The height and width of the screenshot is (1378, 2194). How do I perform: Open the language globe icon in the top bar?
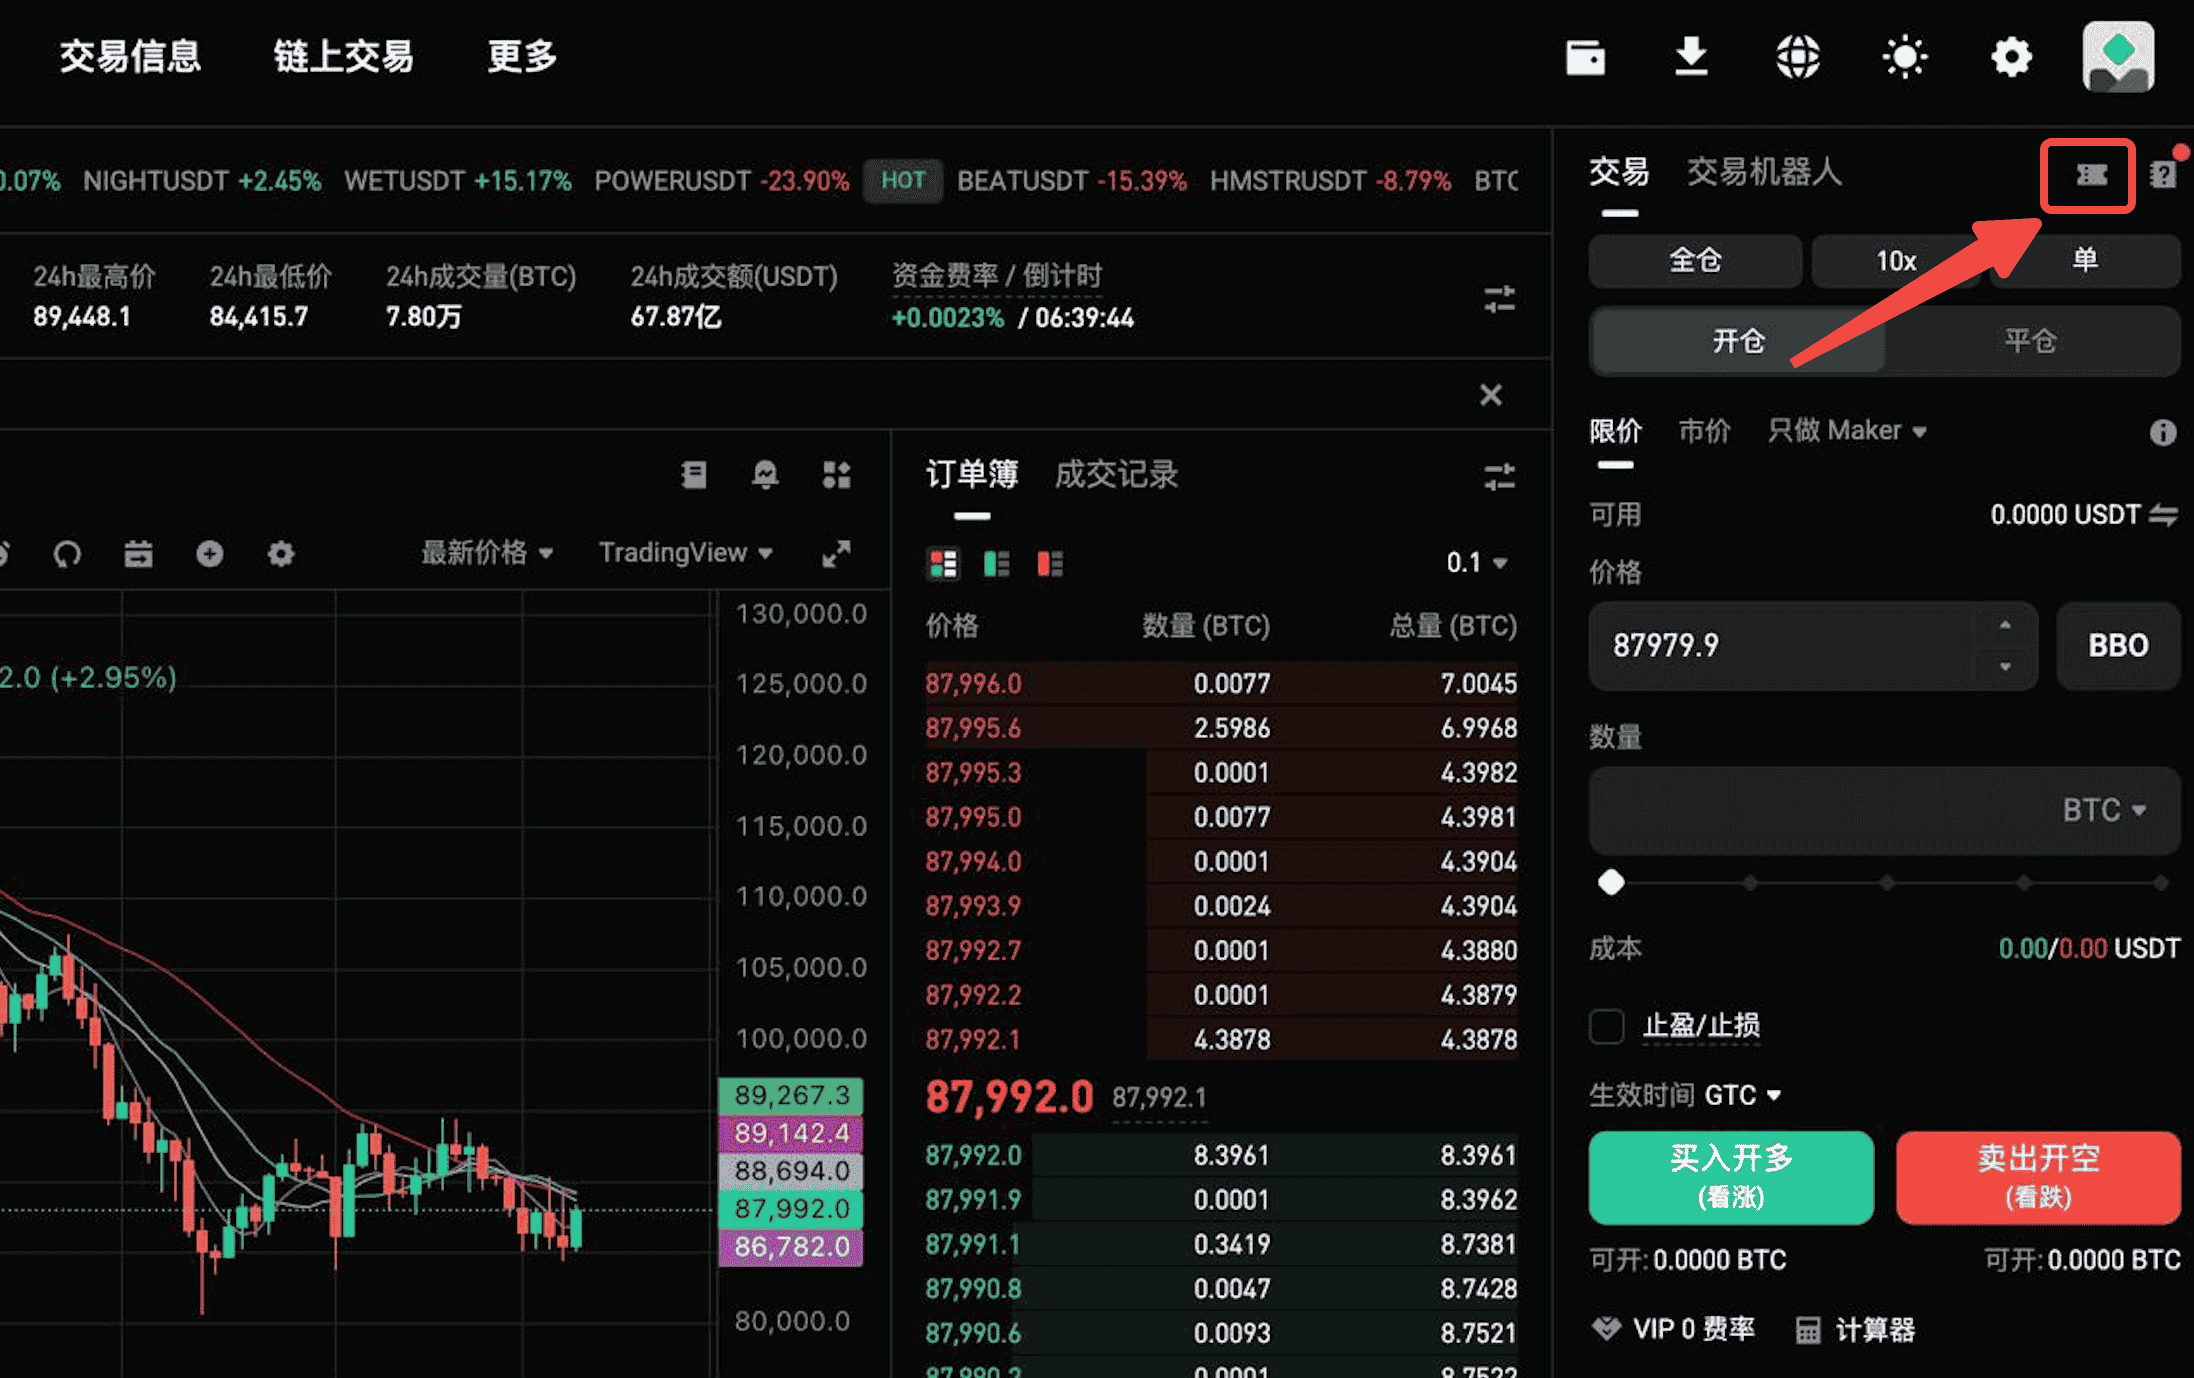[1798, 57]
